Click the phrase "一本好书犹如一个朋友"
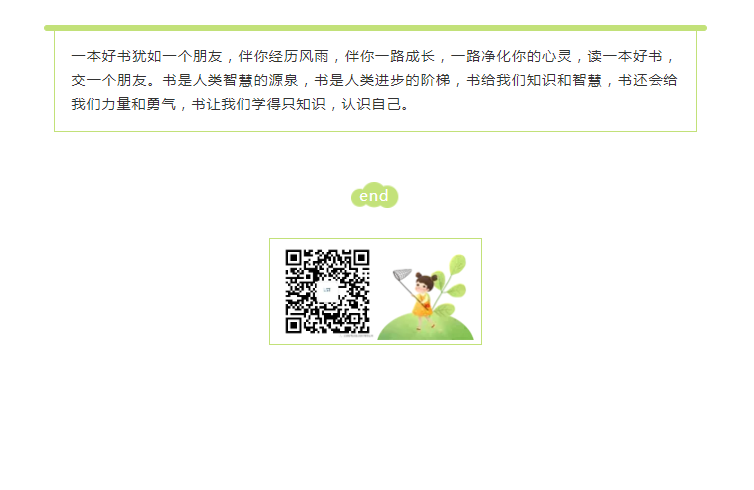The width and height of the screenshot is (754, 490). pyautogui.click(x=147, y=56)
